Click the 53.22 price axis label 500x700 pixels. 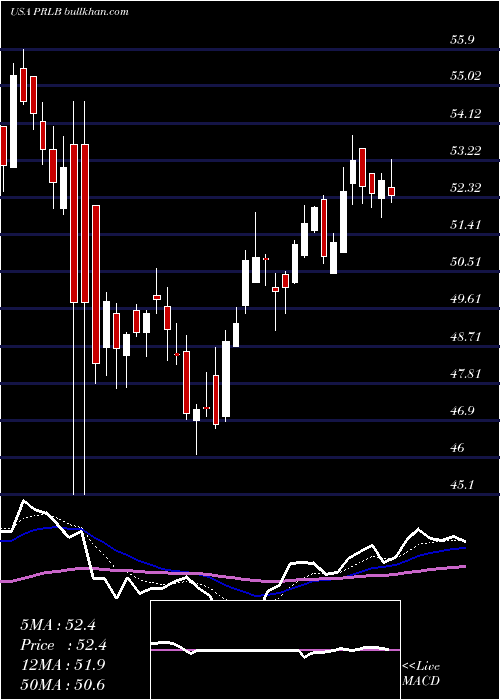pos(466,151)
